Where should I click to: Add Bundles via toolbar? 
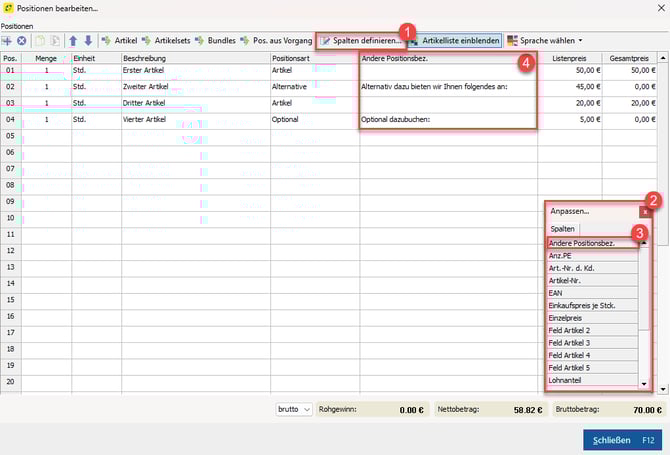215,41
